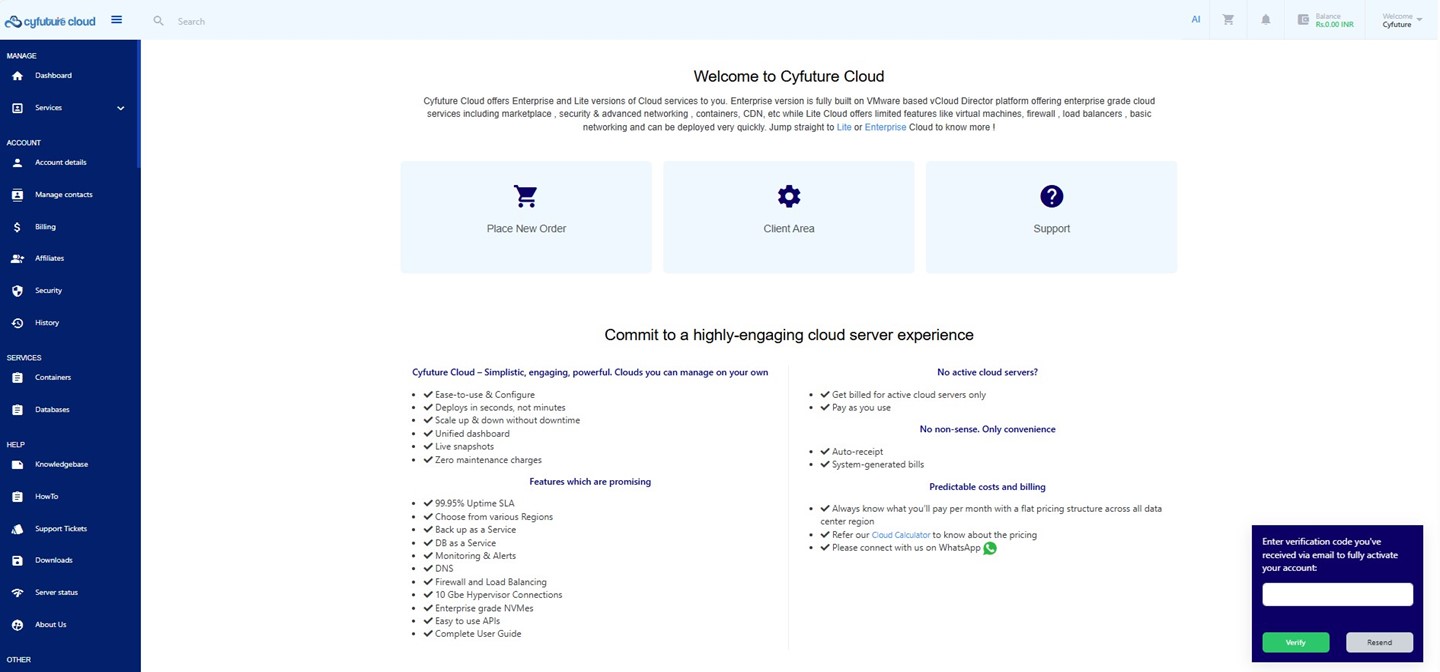
Task: Open the AI assistant icon in header
Action: [x=1195, y=20]
